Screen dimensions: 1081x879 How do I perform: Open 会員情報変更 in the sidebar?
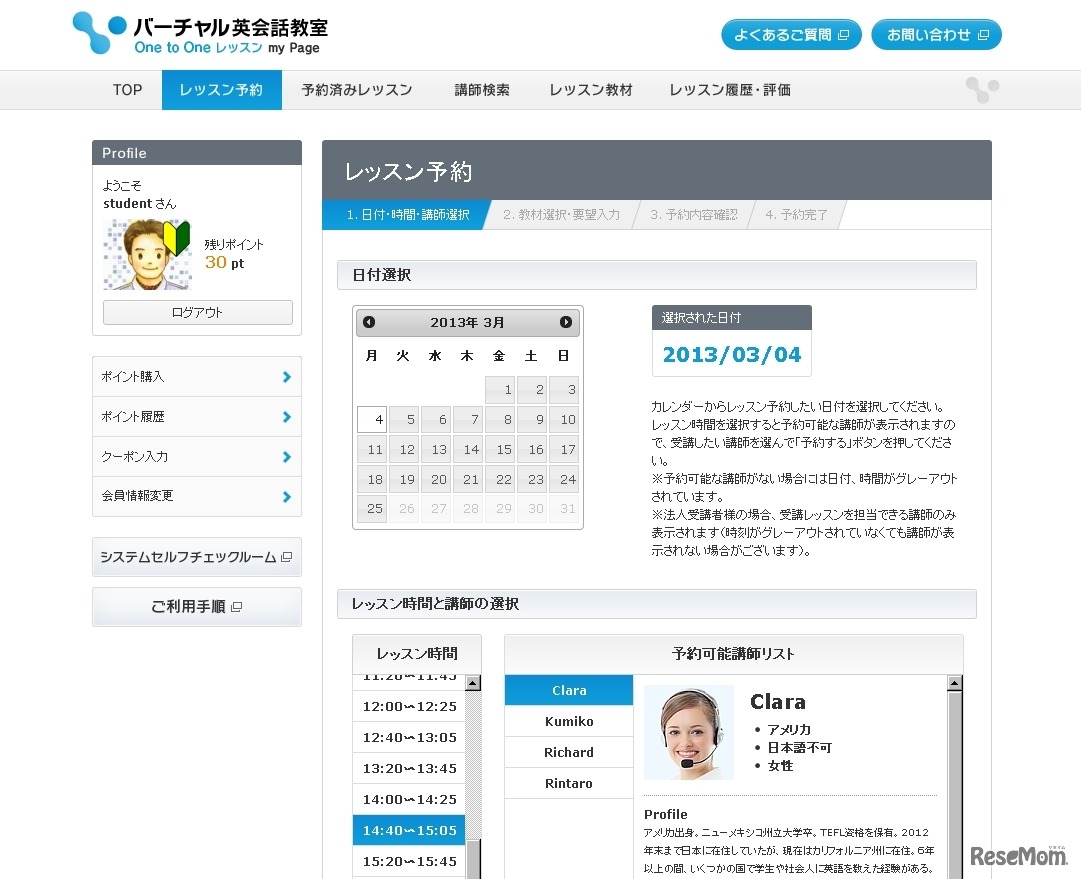click(x=196, y=496)
